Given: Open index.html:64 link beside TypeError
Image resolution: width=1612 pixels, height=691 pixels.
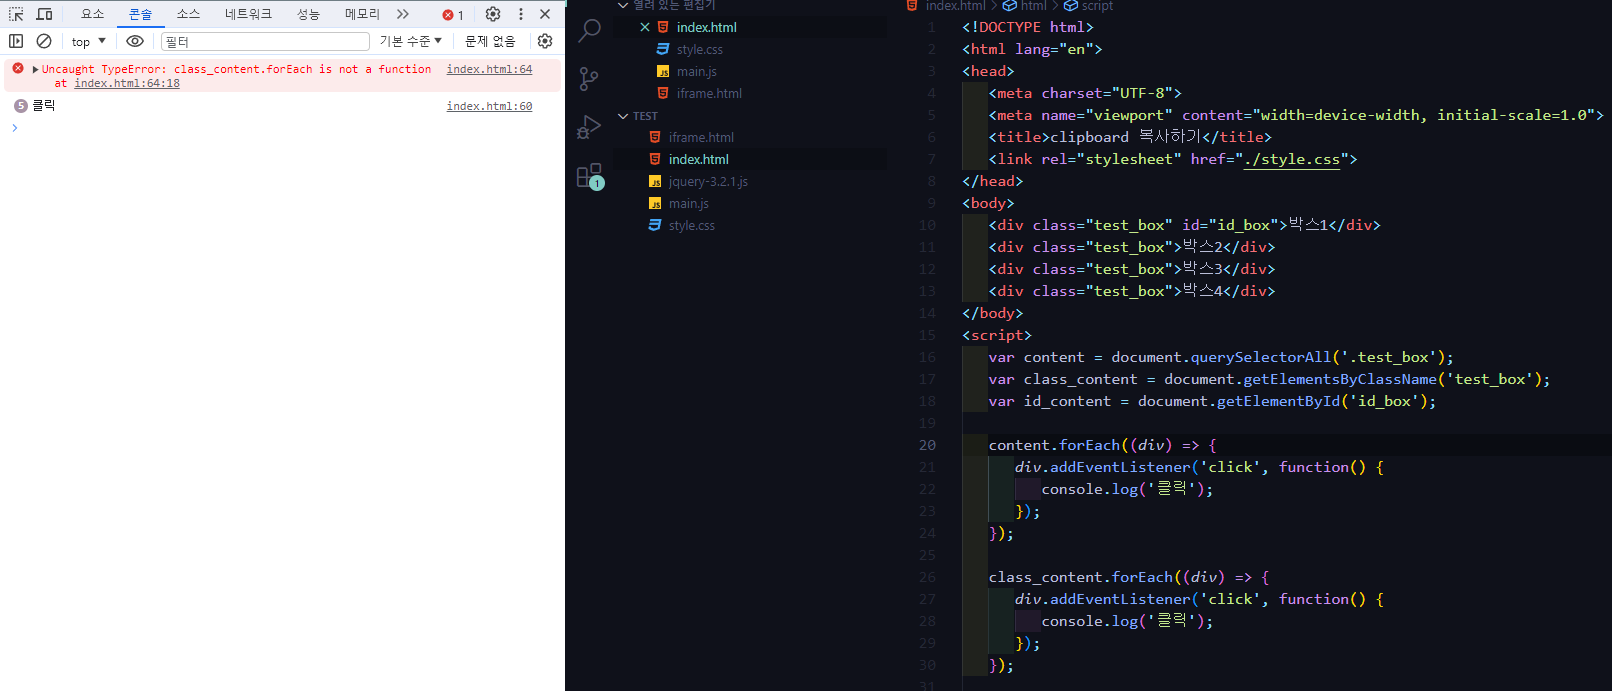Looking at the screenshot, I should tap(489, 69).
